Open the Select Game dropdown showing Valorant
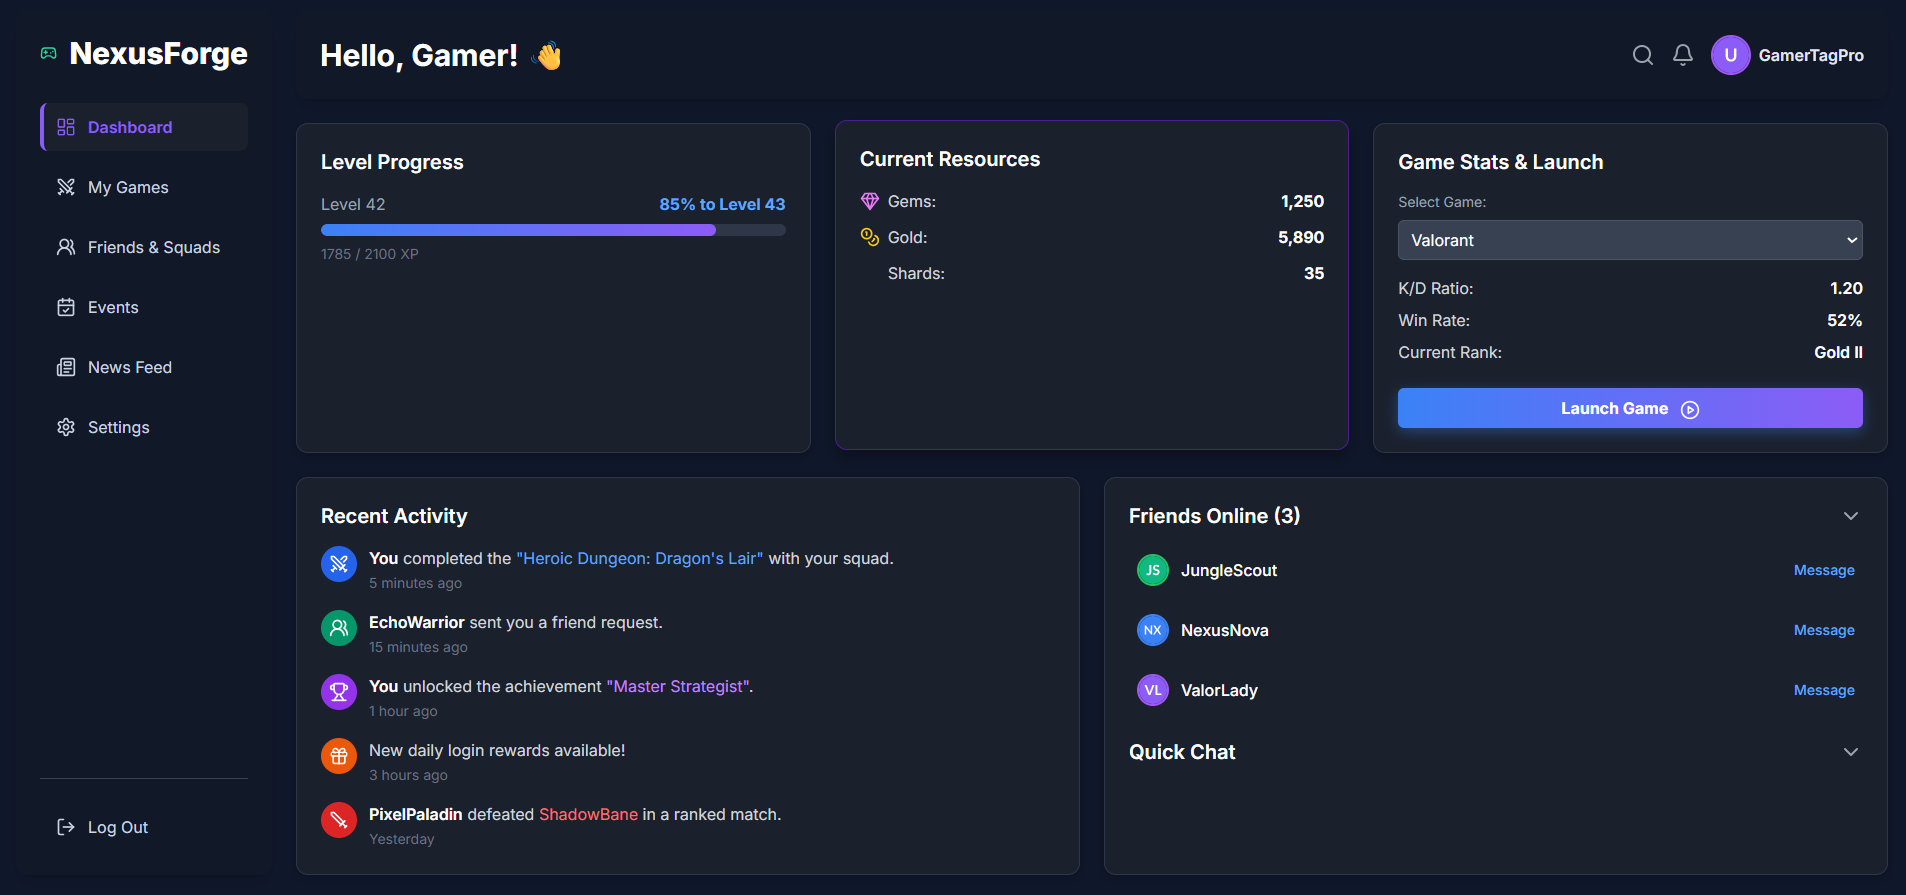 coord(1630,240)
